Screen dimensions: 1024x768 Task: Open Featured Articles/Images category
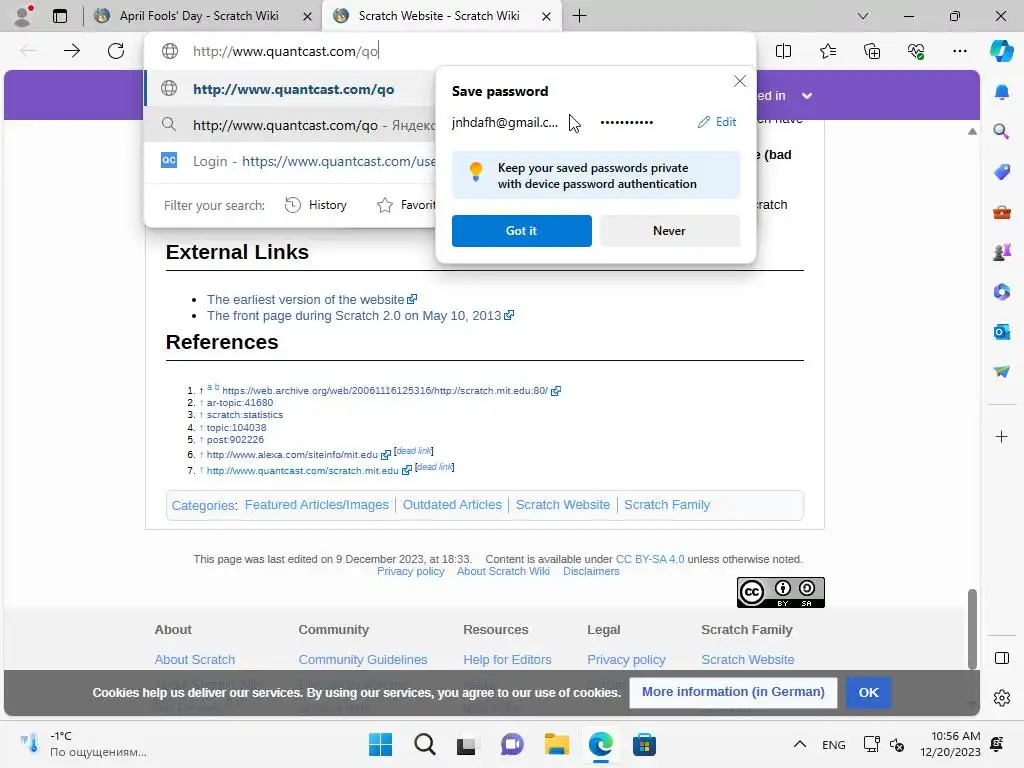pyautogui.click(x=317, y=505)
